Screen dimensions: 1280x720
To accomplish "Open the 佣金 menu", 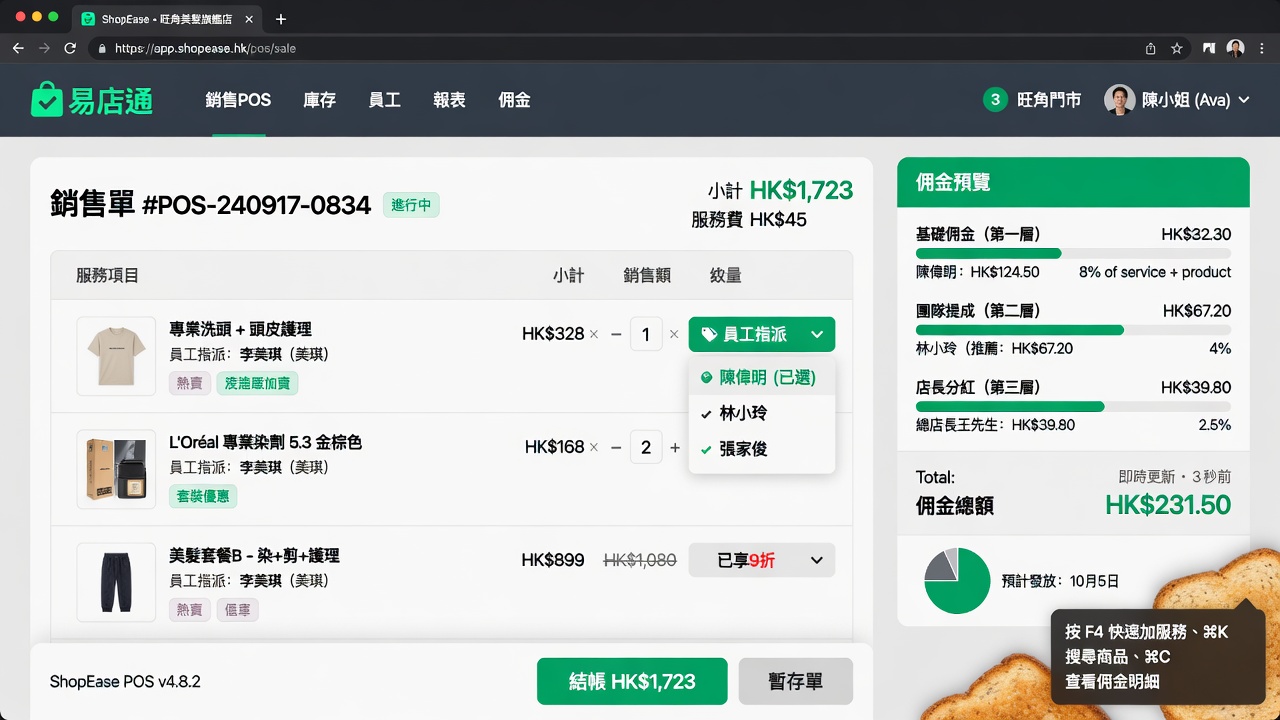I will click(x=514, y=100).
